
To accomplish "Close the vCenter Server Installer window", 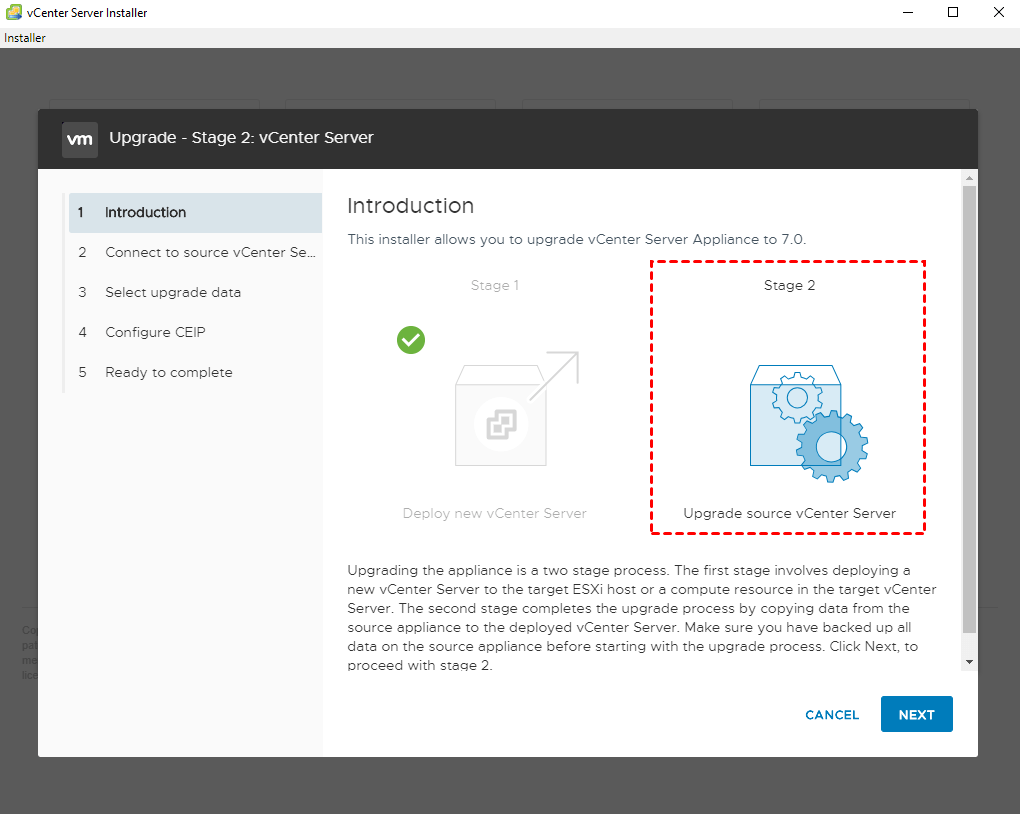I will pos(999,12).
